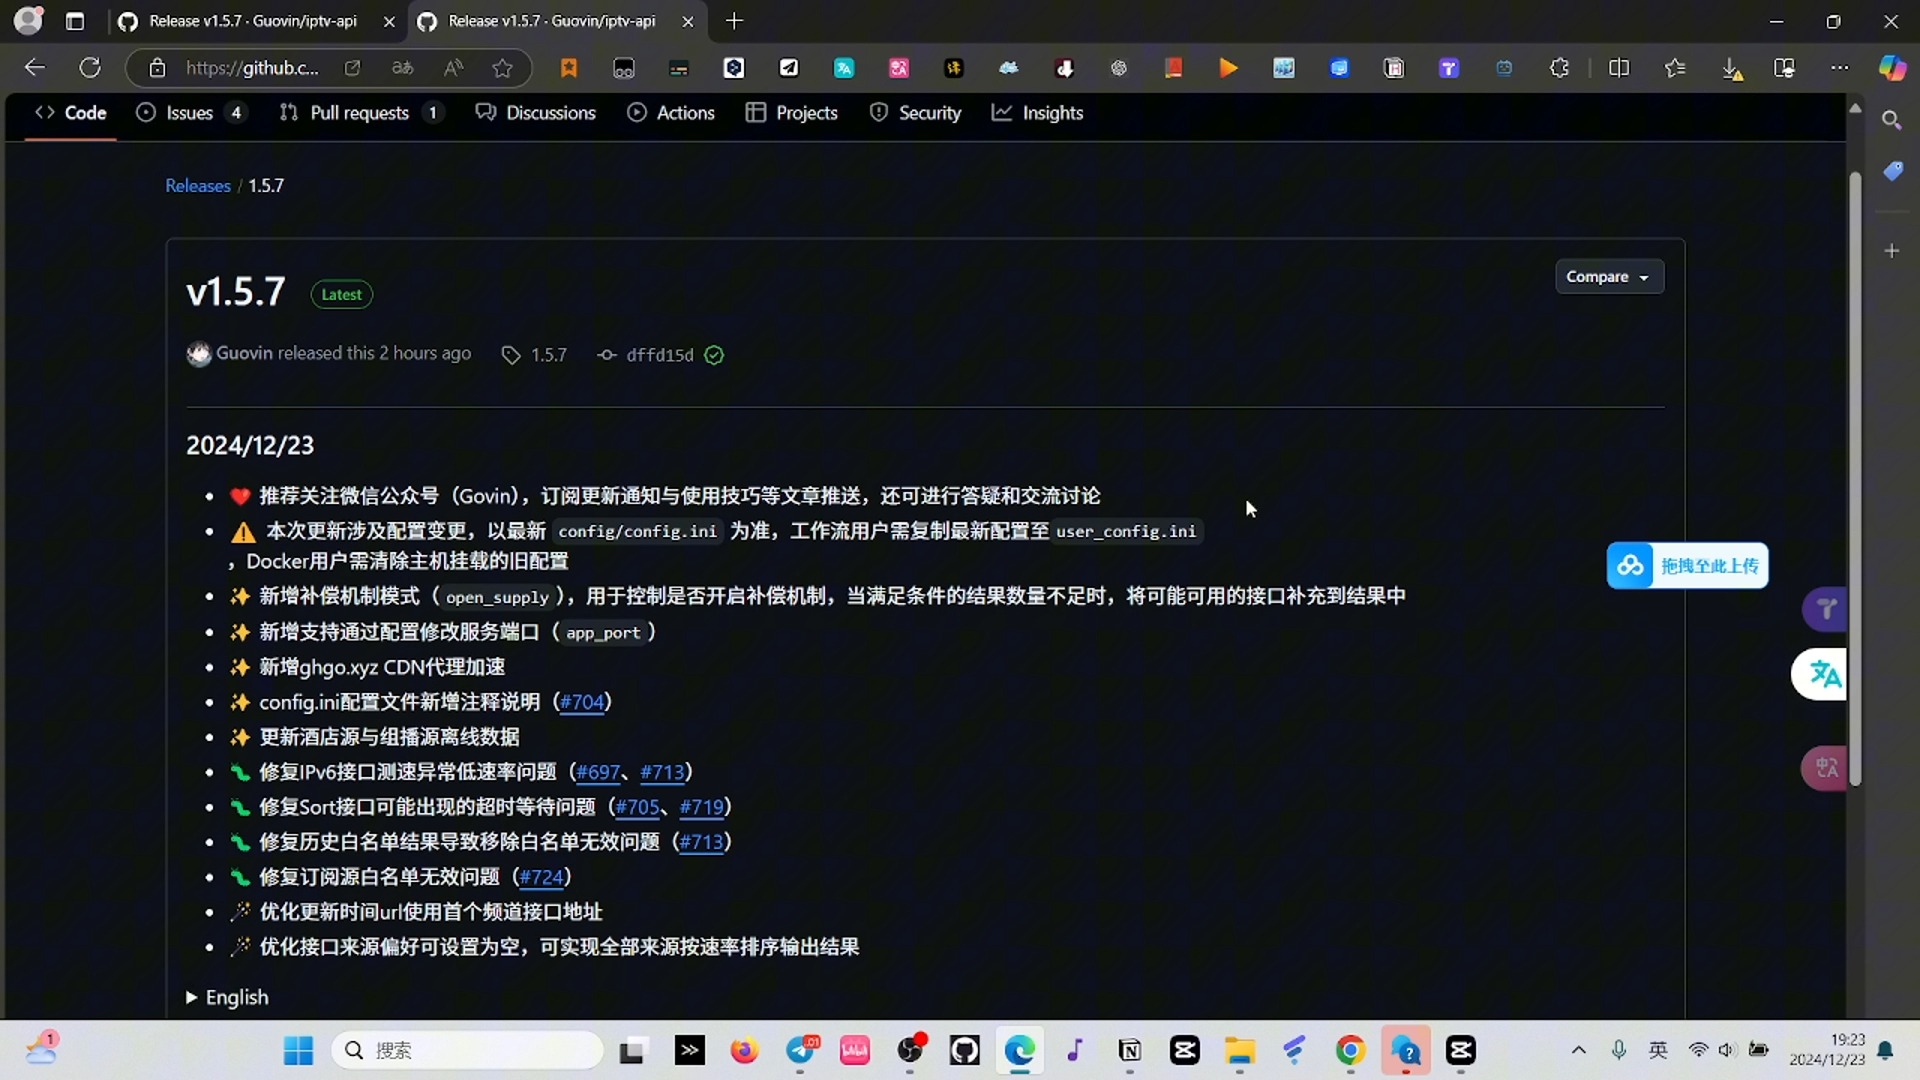Go back with the browser back arrow
Viewport: 1920px width, 1080px height.
pyautogui.click(x=35, y=68)
